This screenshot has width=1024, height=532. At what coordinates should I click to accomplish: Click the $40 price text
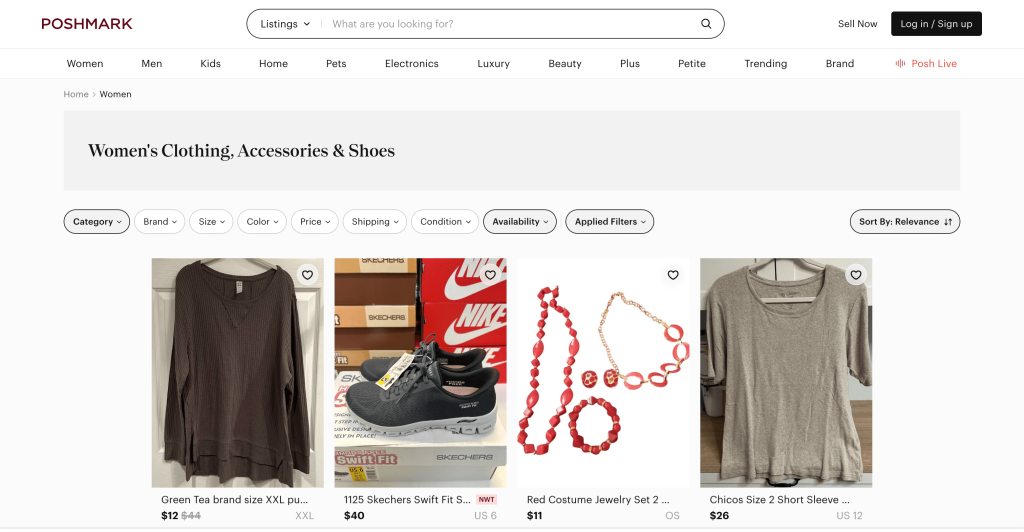pyautogui.click(x=354, y=516)
